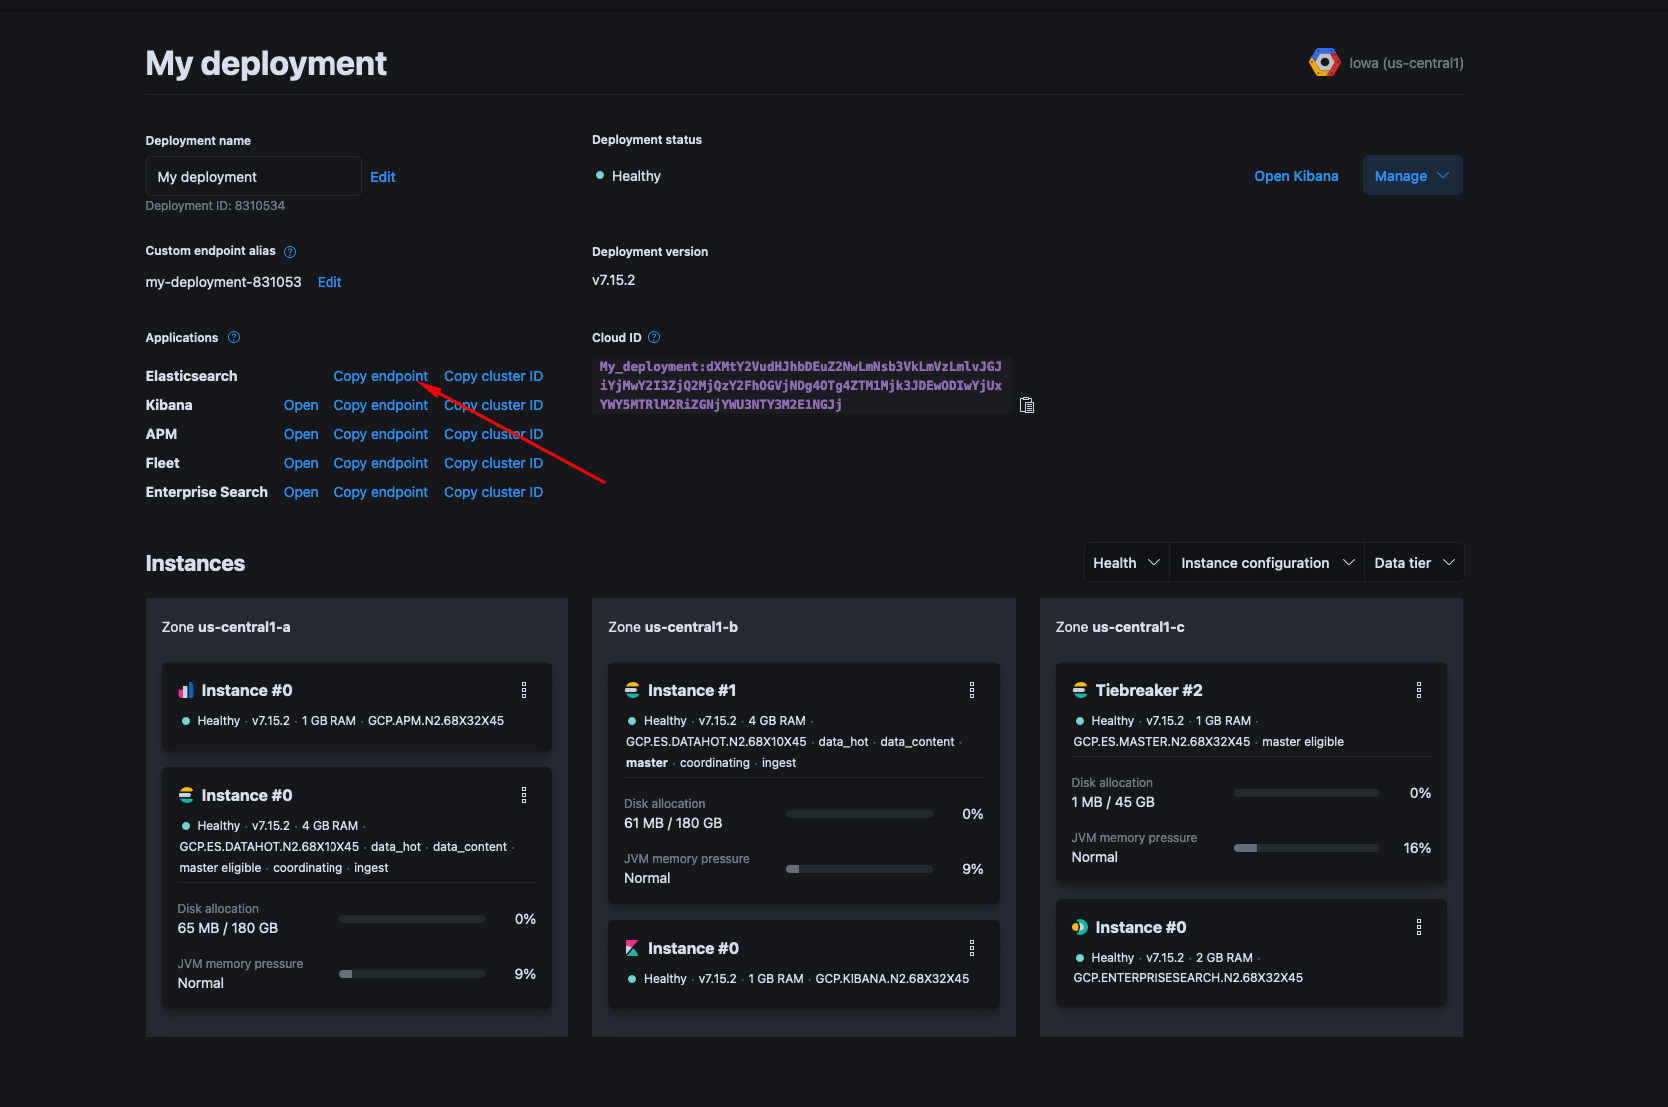1668x1107 pixels.
Task: Click green Healthy deployment status dot
Action: tap(600, 175)
